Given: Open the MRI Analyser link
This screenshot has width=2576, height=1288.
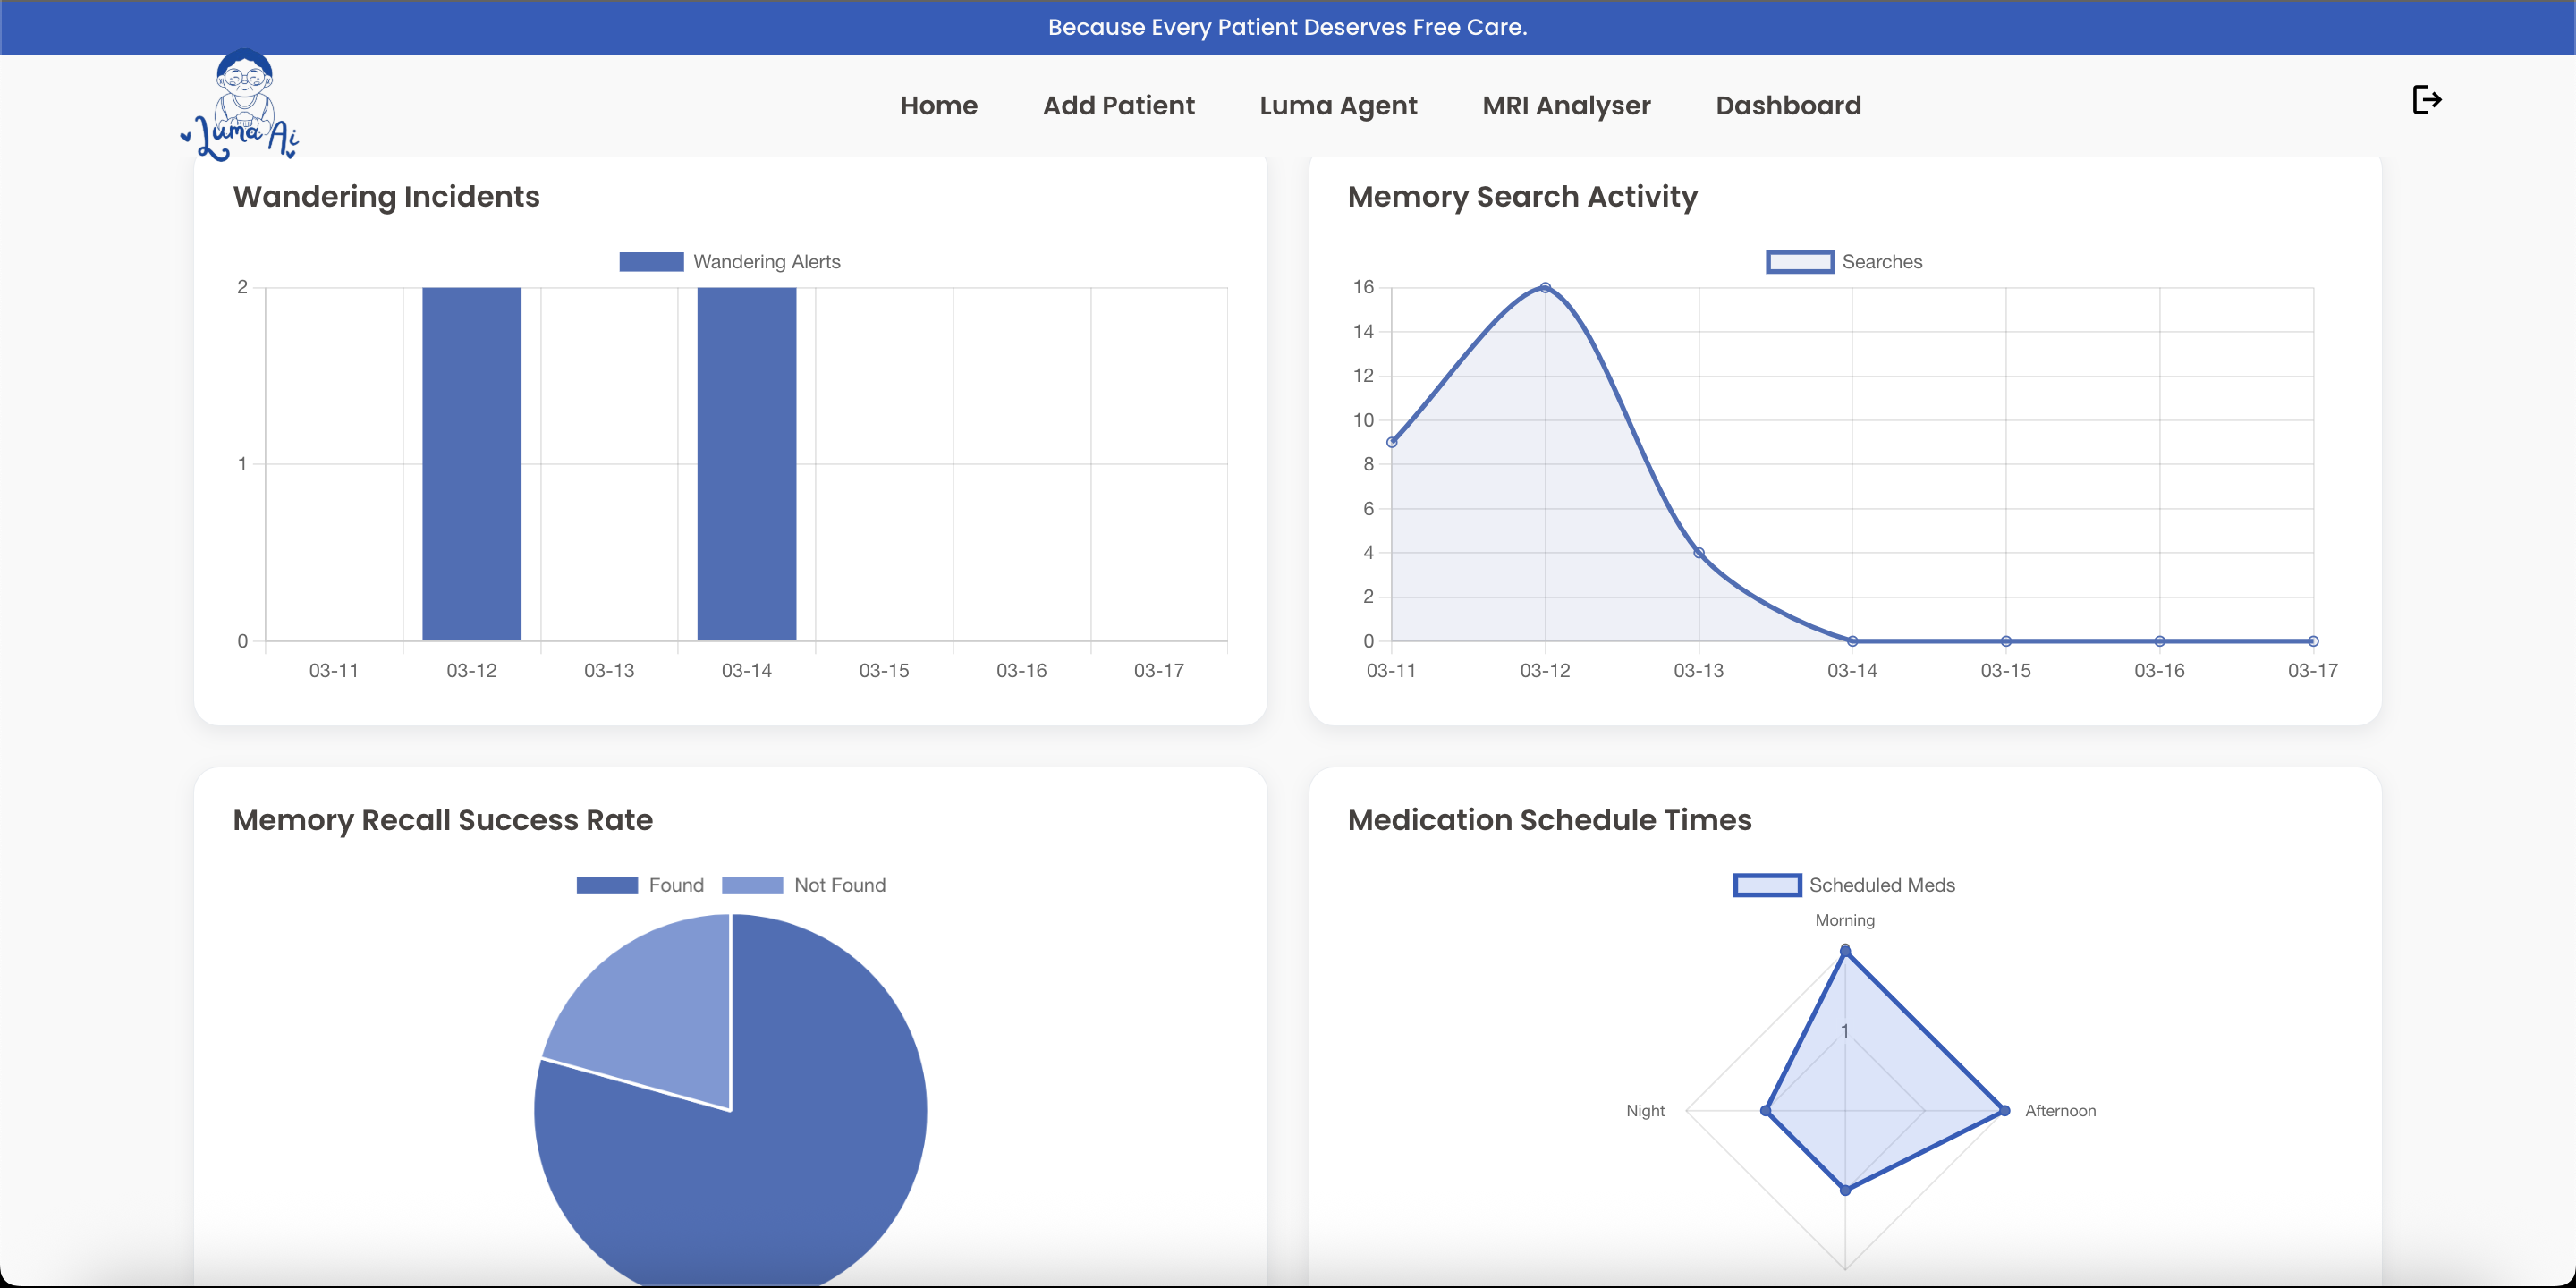Looking at the screenshot, I should (1566, 105).
